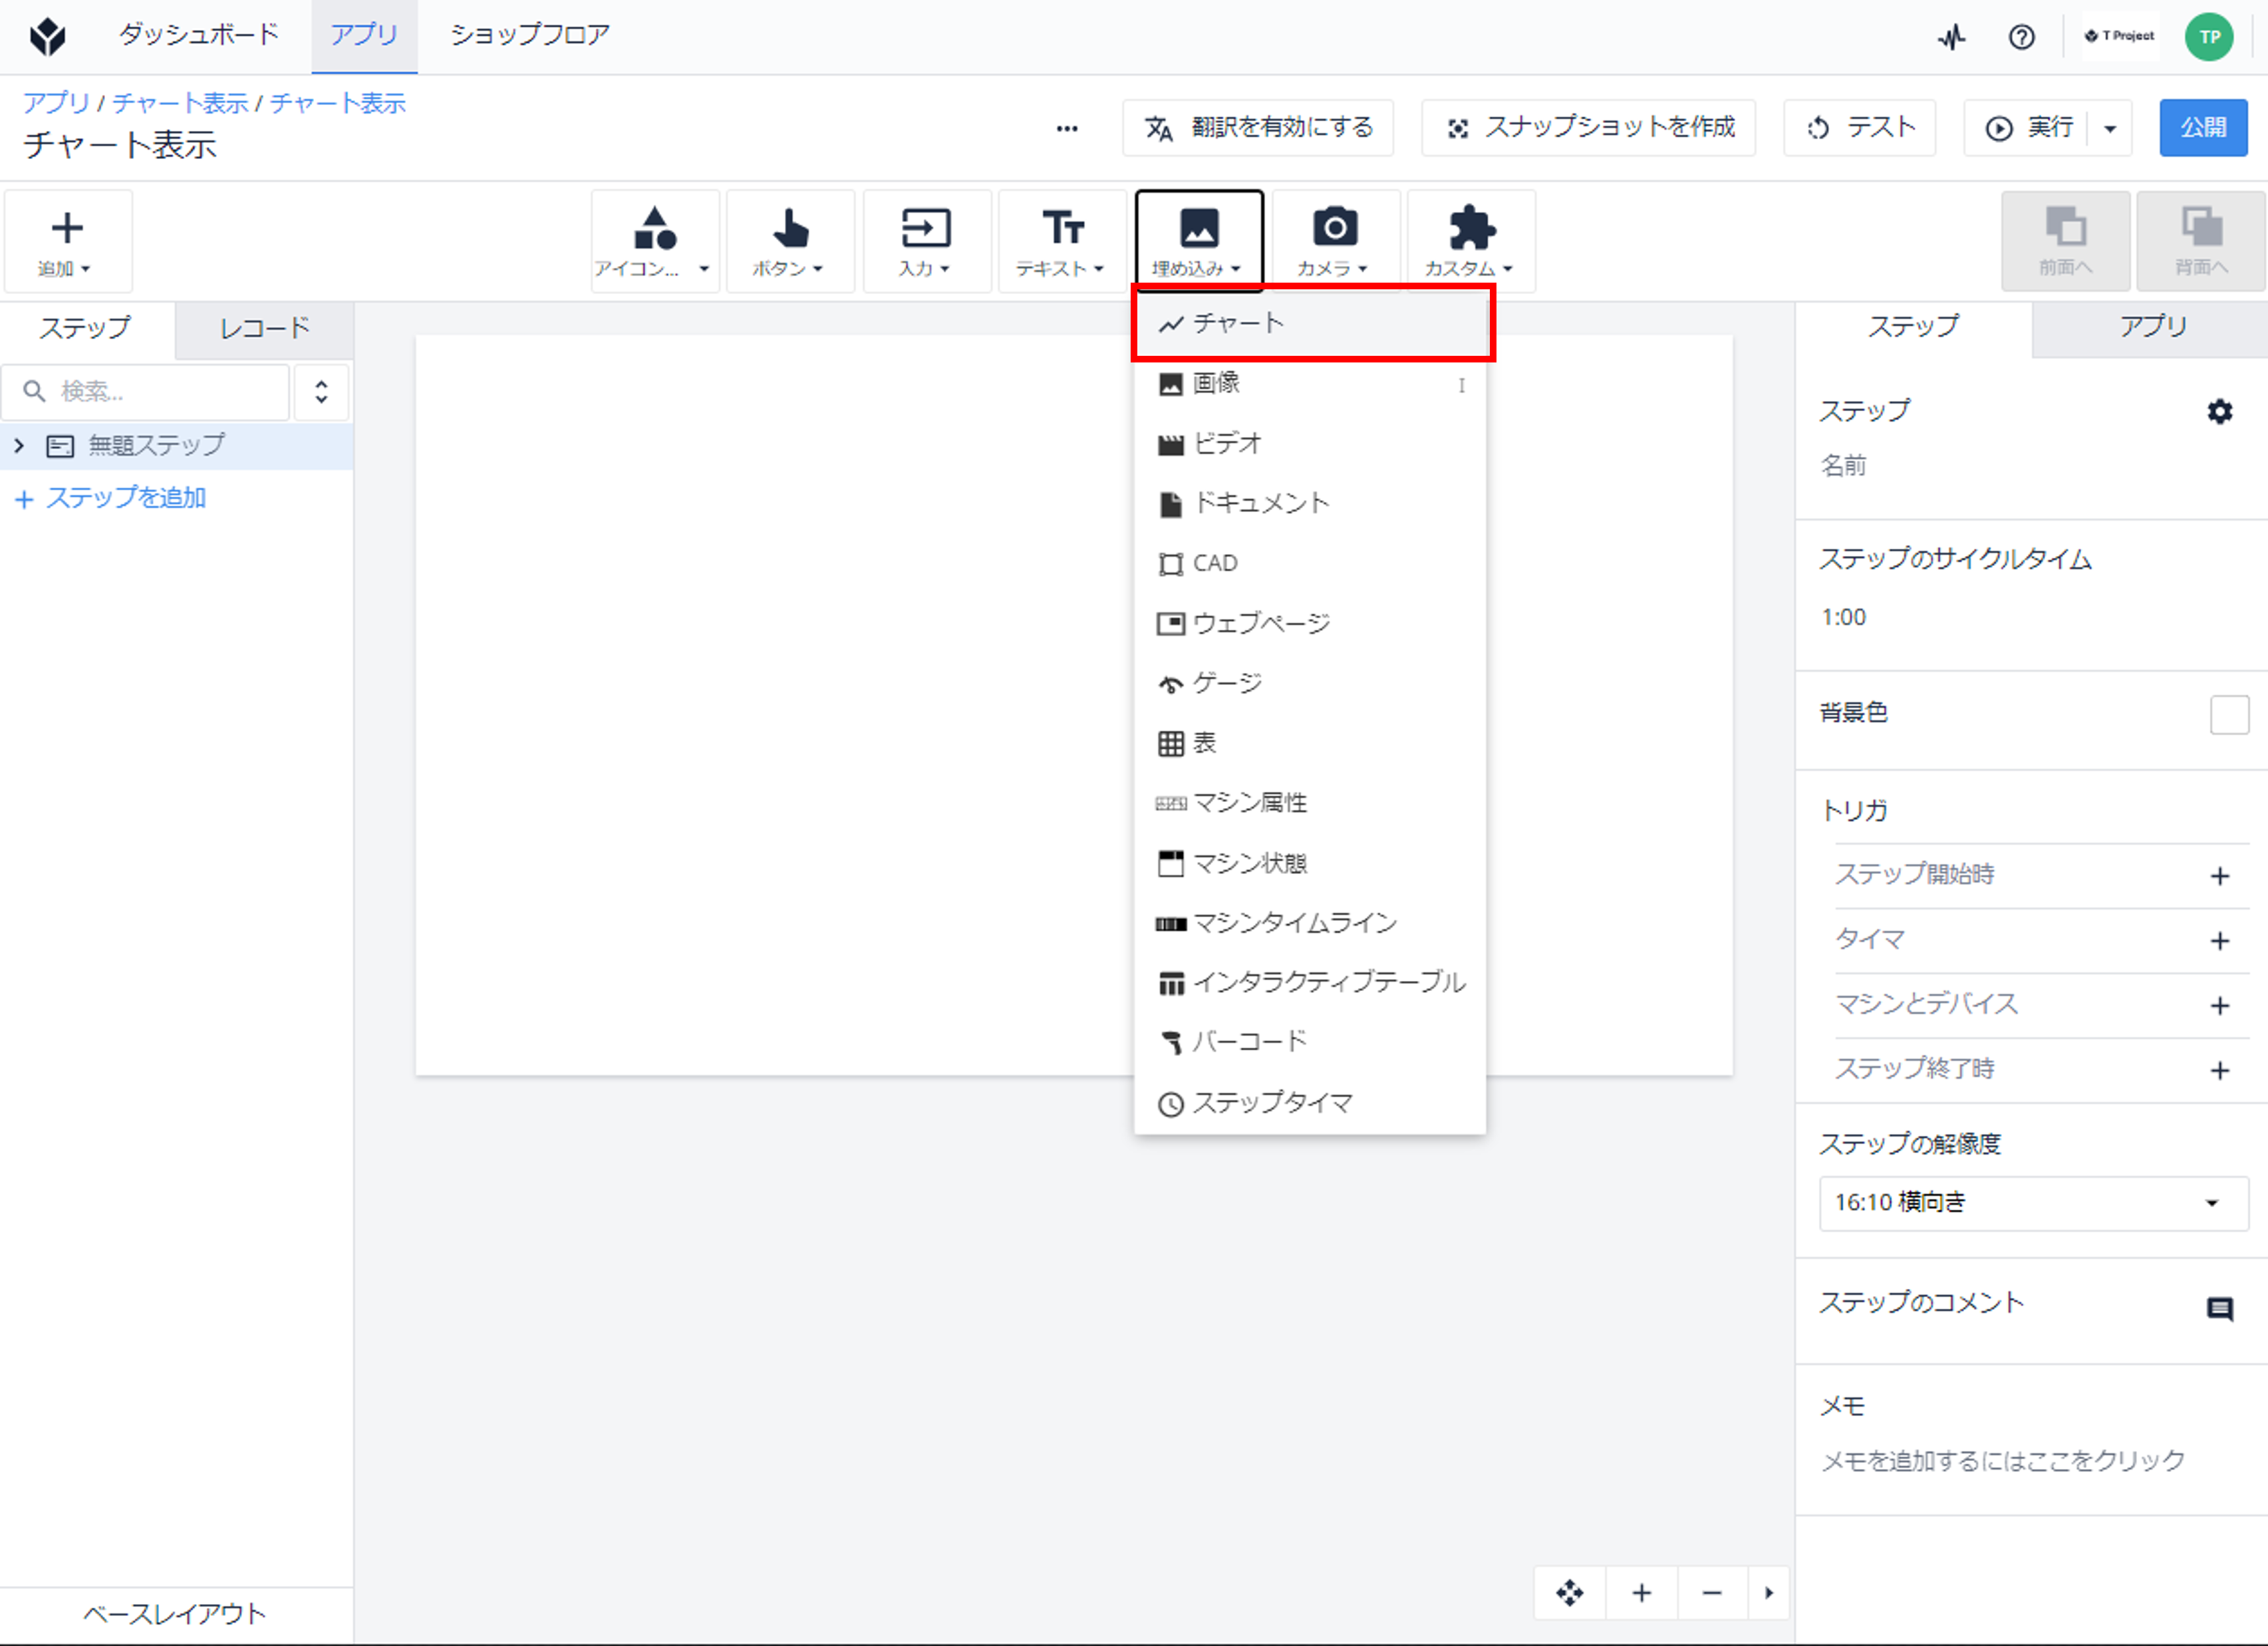
Task: Select ドキュメント from the embed menu
Action: click(x=1311, y=503)
